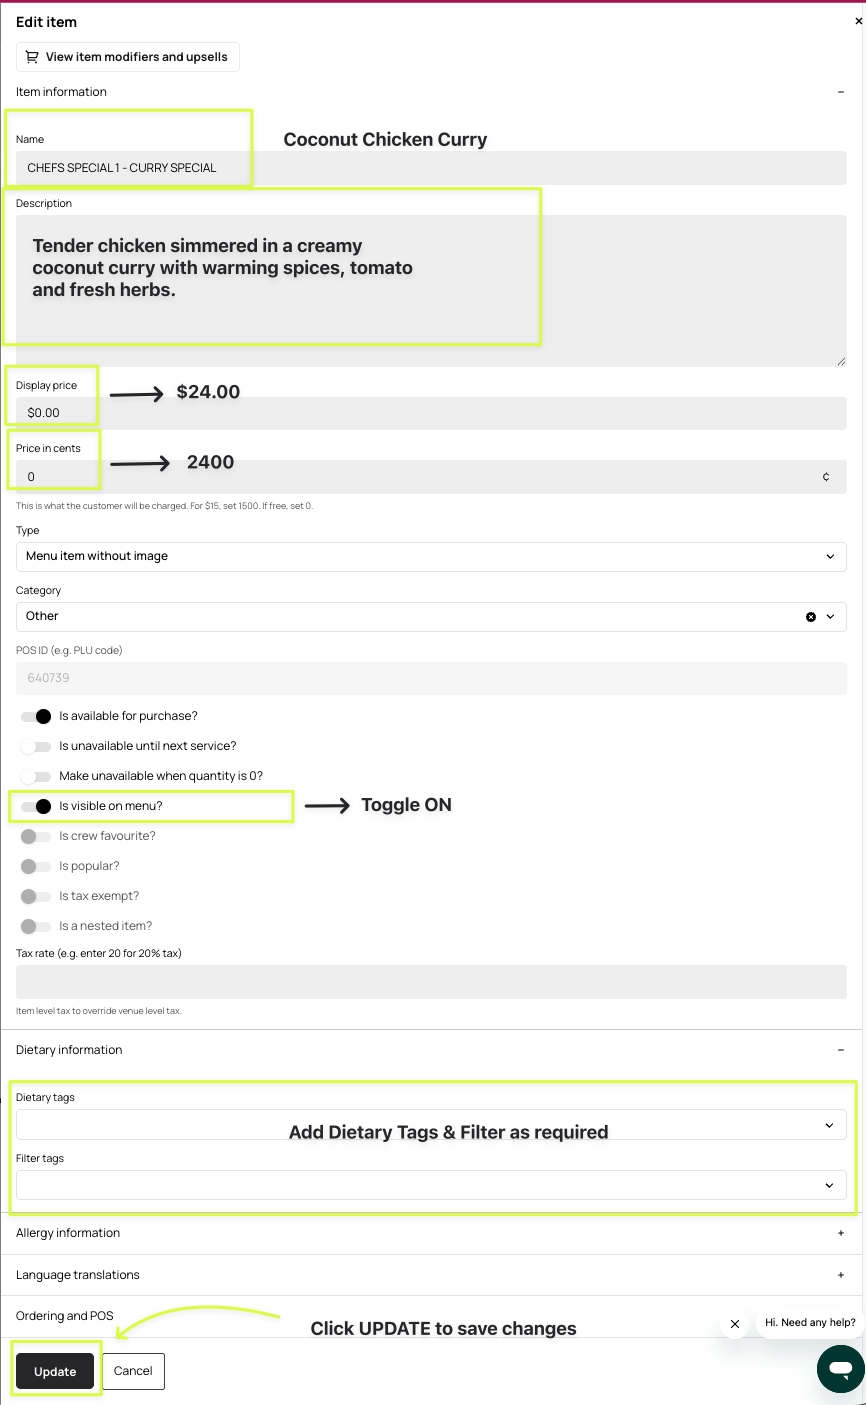Click the shopping cart icon on modifiers button
This screenshot has height=1405, width=866.
(32, 57)
